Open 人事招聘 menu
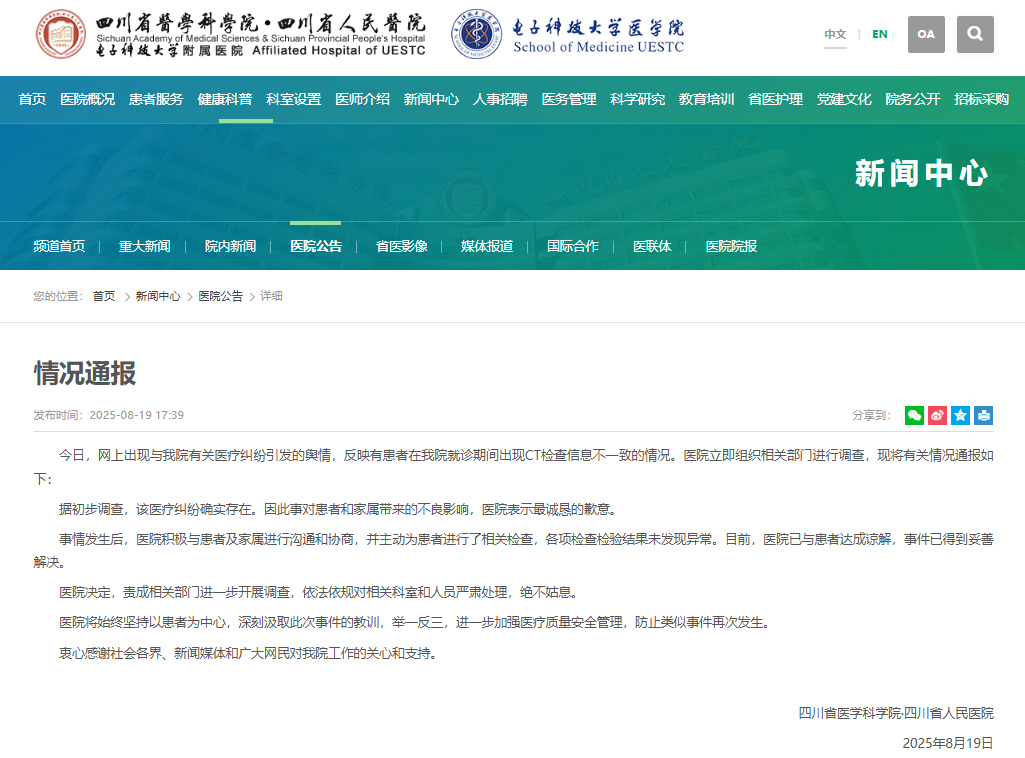1025x758 pixels. (500, 99)
